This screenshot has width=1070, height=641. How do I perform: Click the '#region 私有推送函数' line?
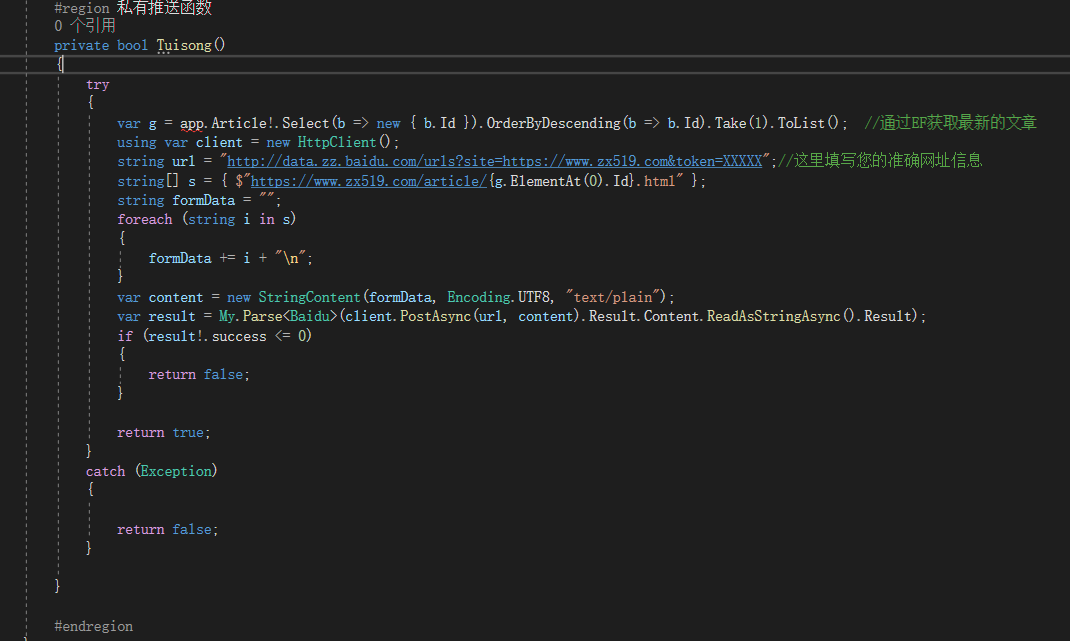pyautogui.click(x=133, y=8)
